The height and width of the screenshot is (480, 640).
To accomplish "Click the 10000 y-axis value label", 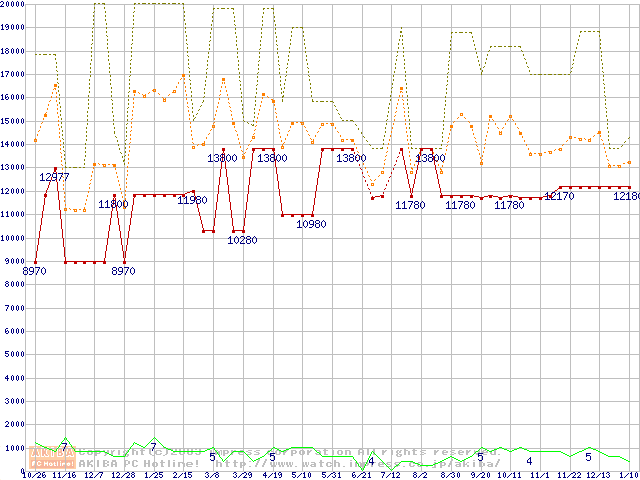I will (x=12, y=237).
